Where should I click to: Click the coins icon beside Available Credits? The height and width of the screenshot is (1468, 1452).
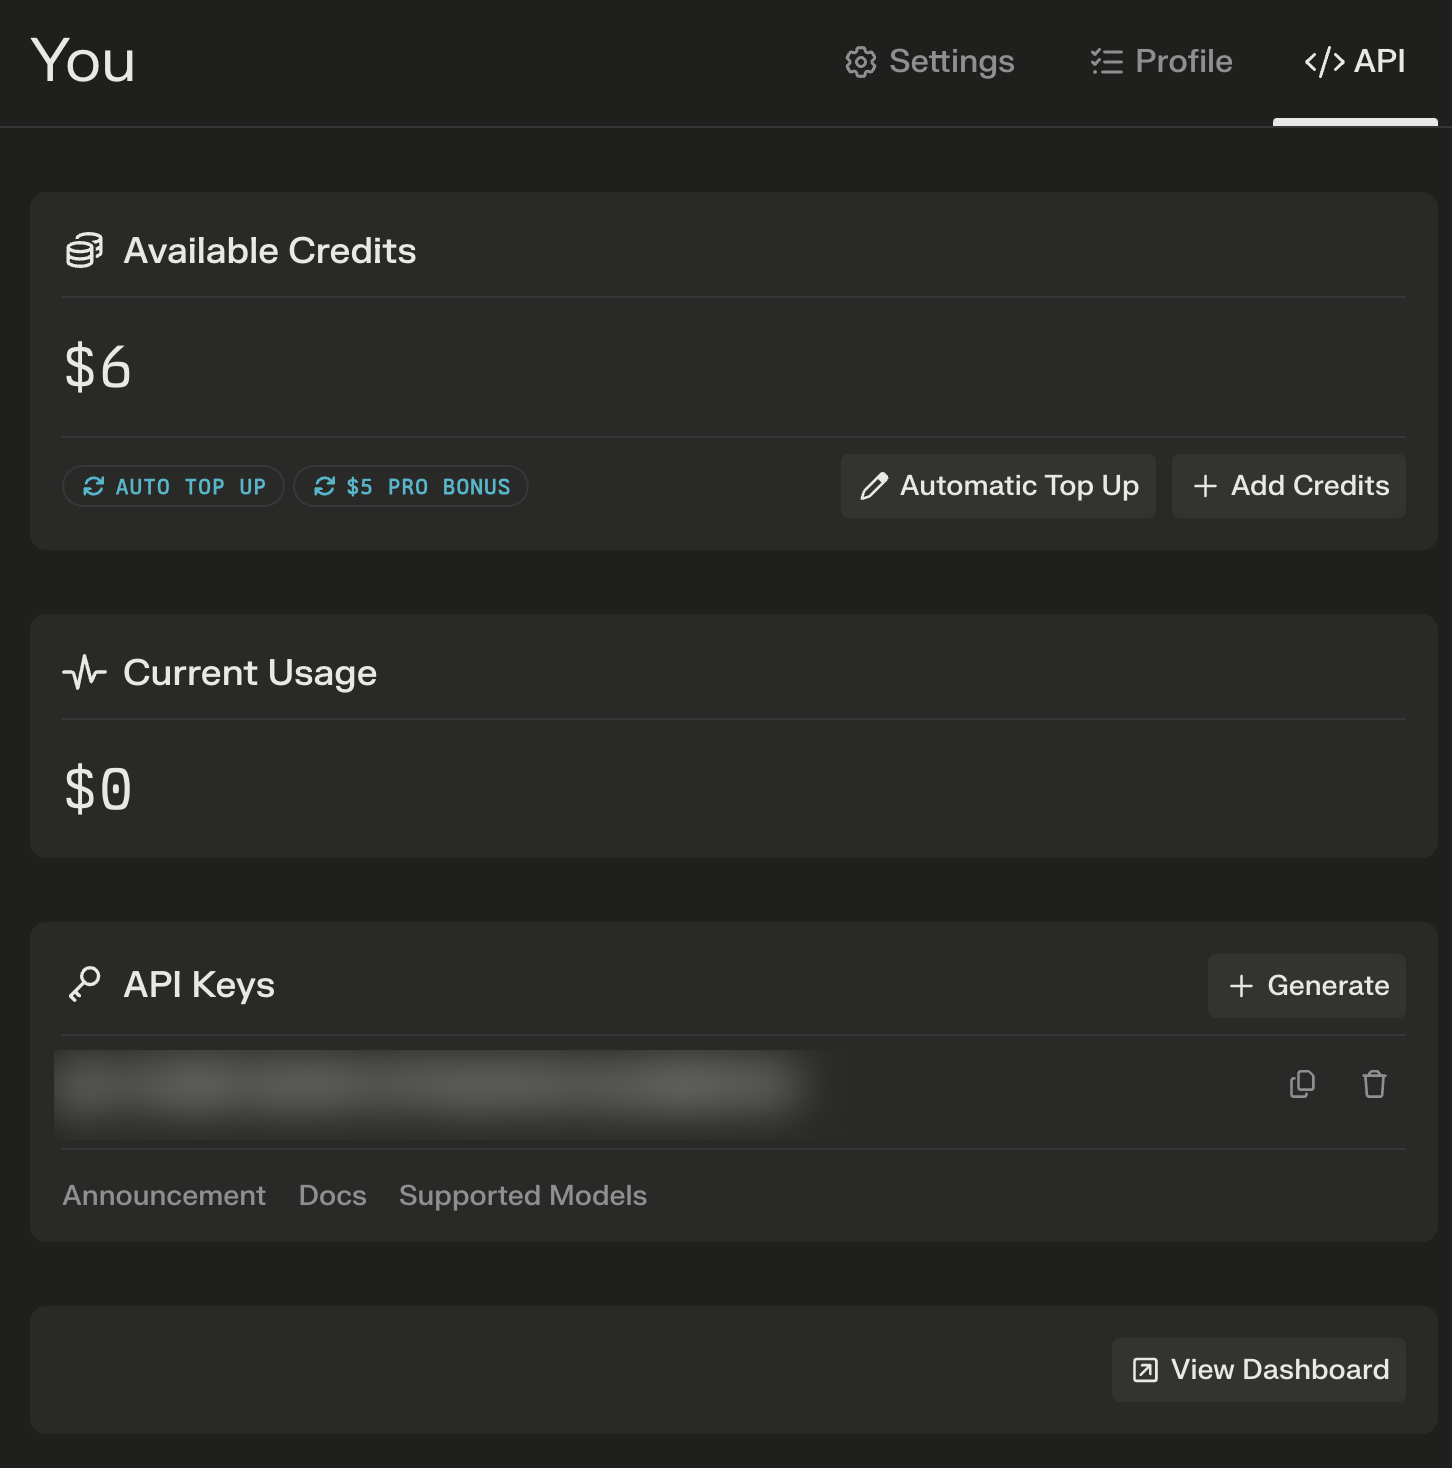click(x=84, y=250)
